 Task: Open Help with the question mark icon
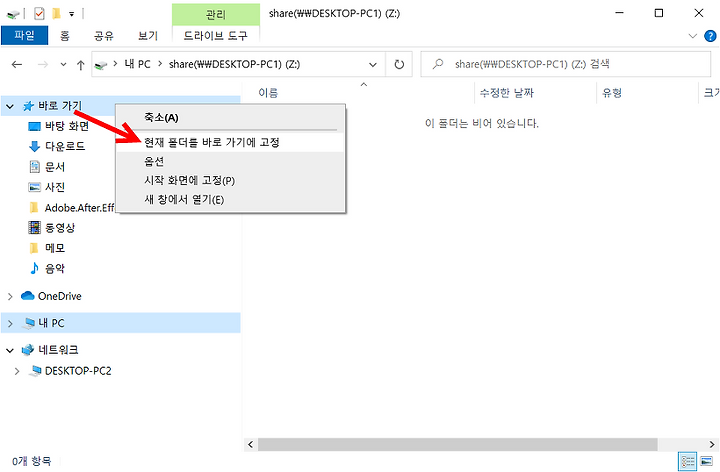click(710, 36)
